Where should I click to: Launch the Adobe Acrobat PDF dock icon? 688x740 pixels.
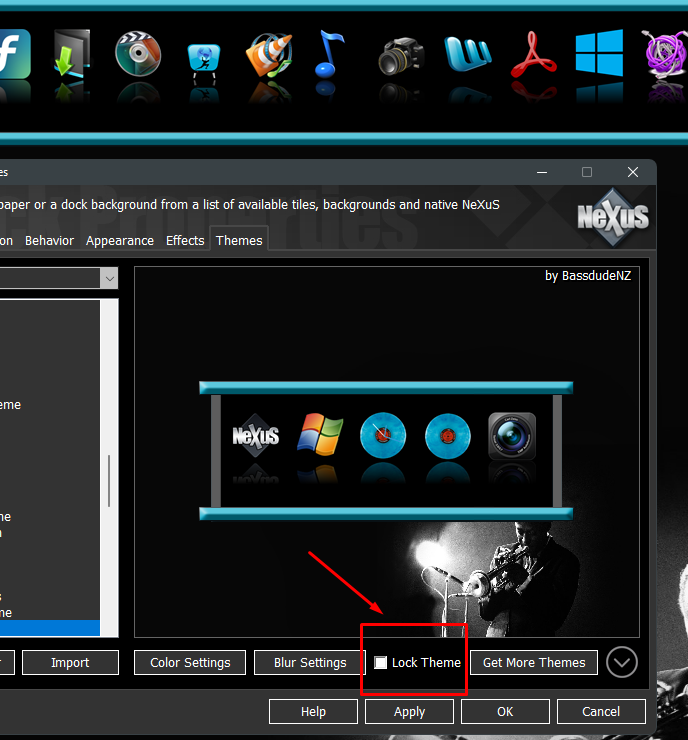click(x=534, y=55)
